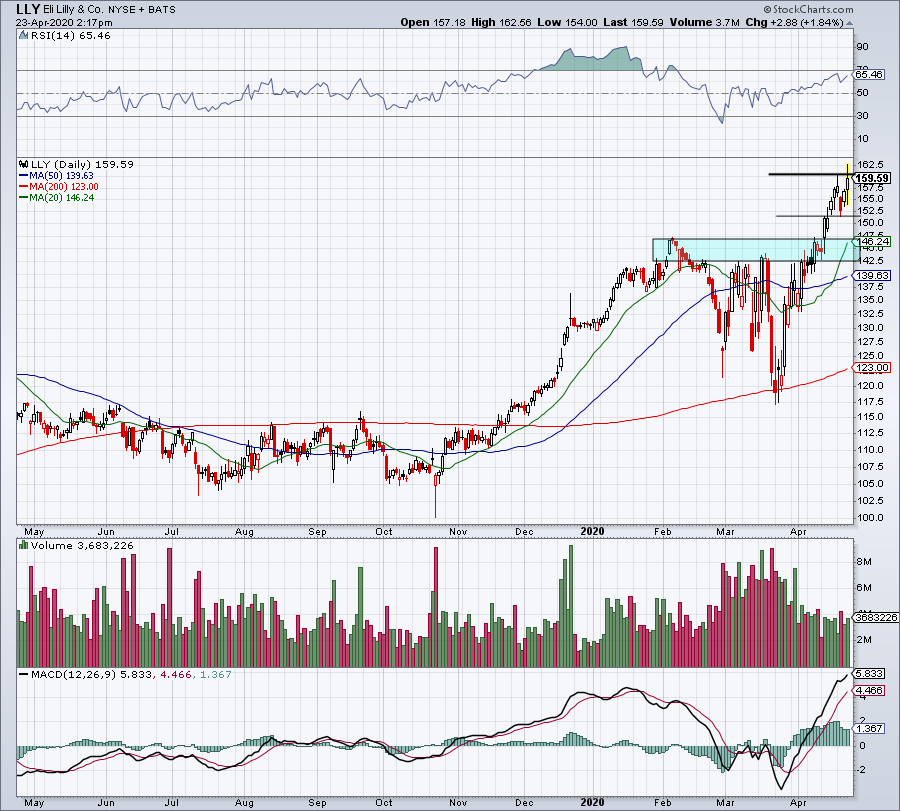This screenshot has height=811, width=900.
Task: Click the MA(50) 139.63 legend entry
Action: 61,176
